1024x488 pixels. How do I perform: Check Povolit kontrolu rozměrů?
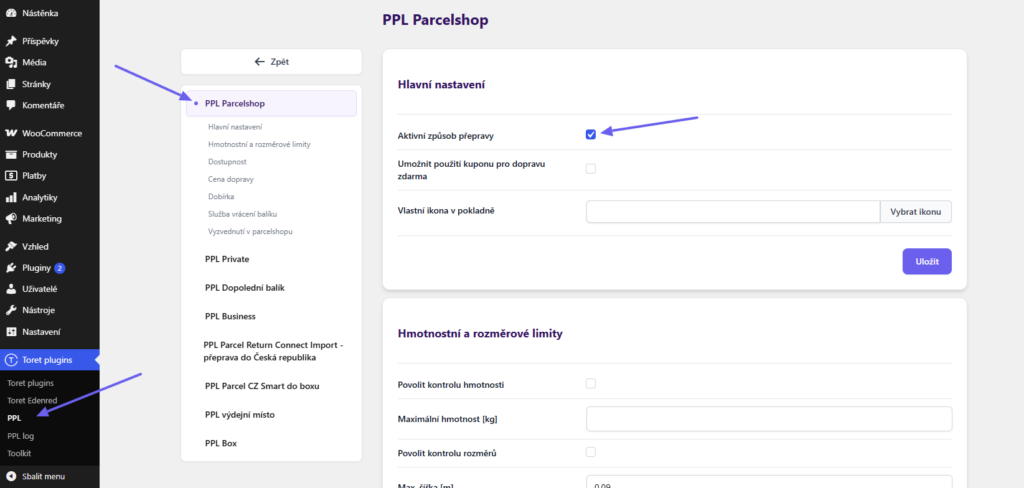click(590, 452)
